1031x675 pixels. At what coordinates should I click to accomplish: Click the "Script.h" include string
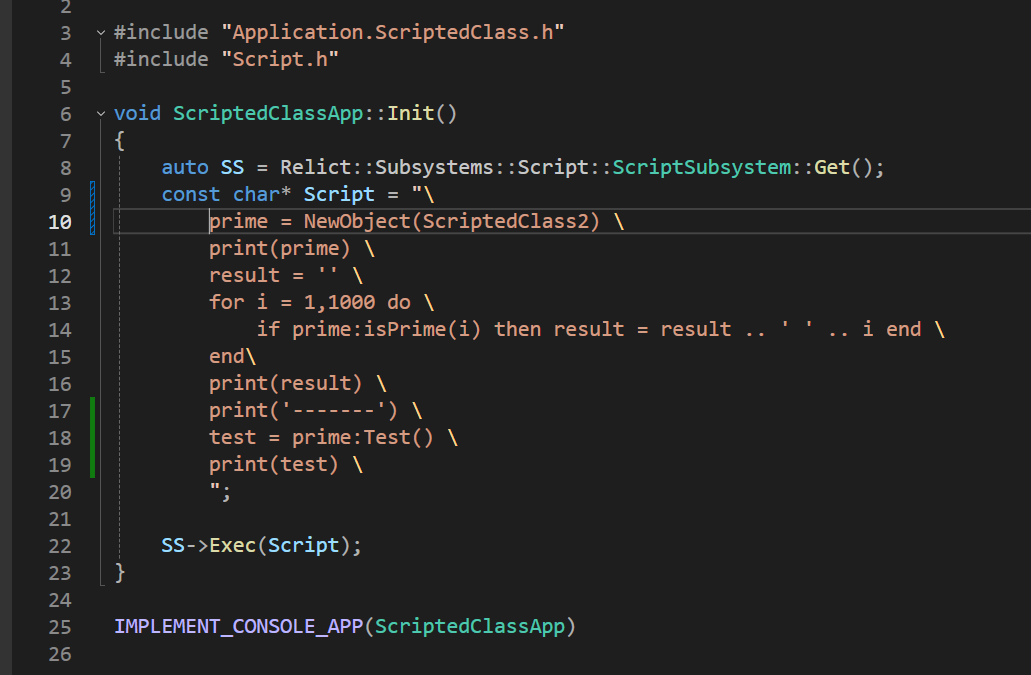[279, 60]
